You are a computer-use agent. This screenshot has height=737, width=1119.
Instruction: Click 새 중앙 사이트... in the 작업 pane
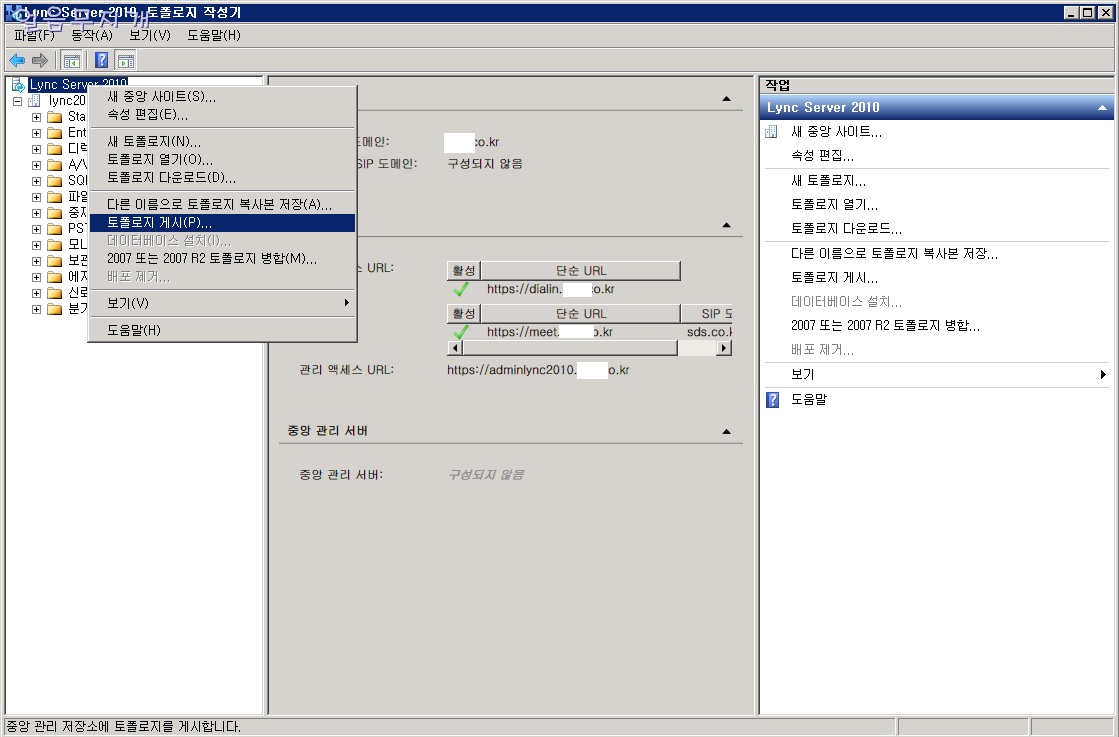pyautogui.click(x=836, y=132)
